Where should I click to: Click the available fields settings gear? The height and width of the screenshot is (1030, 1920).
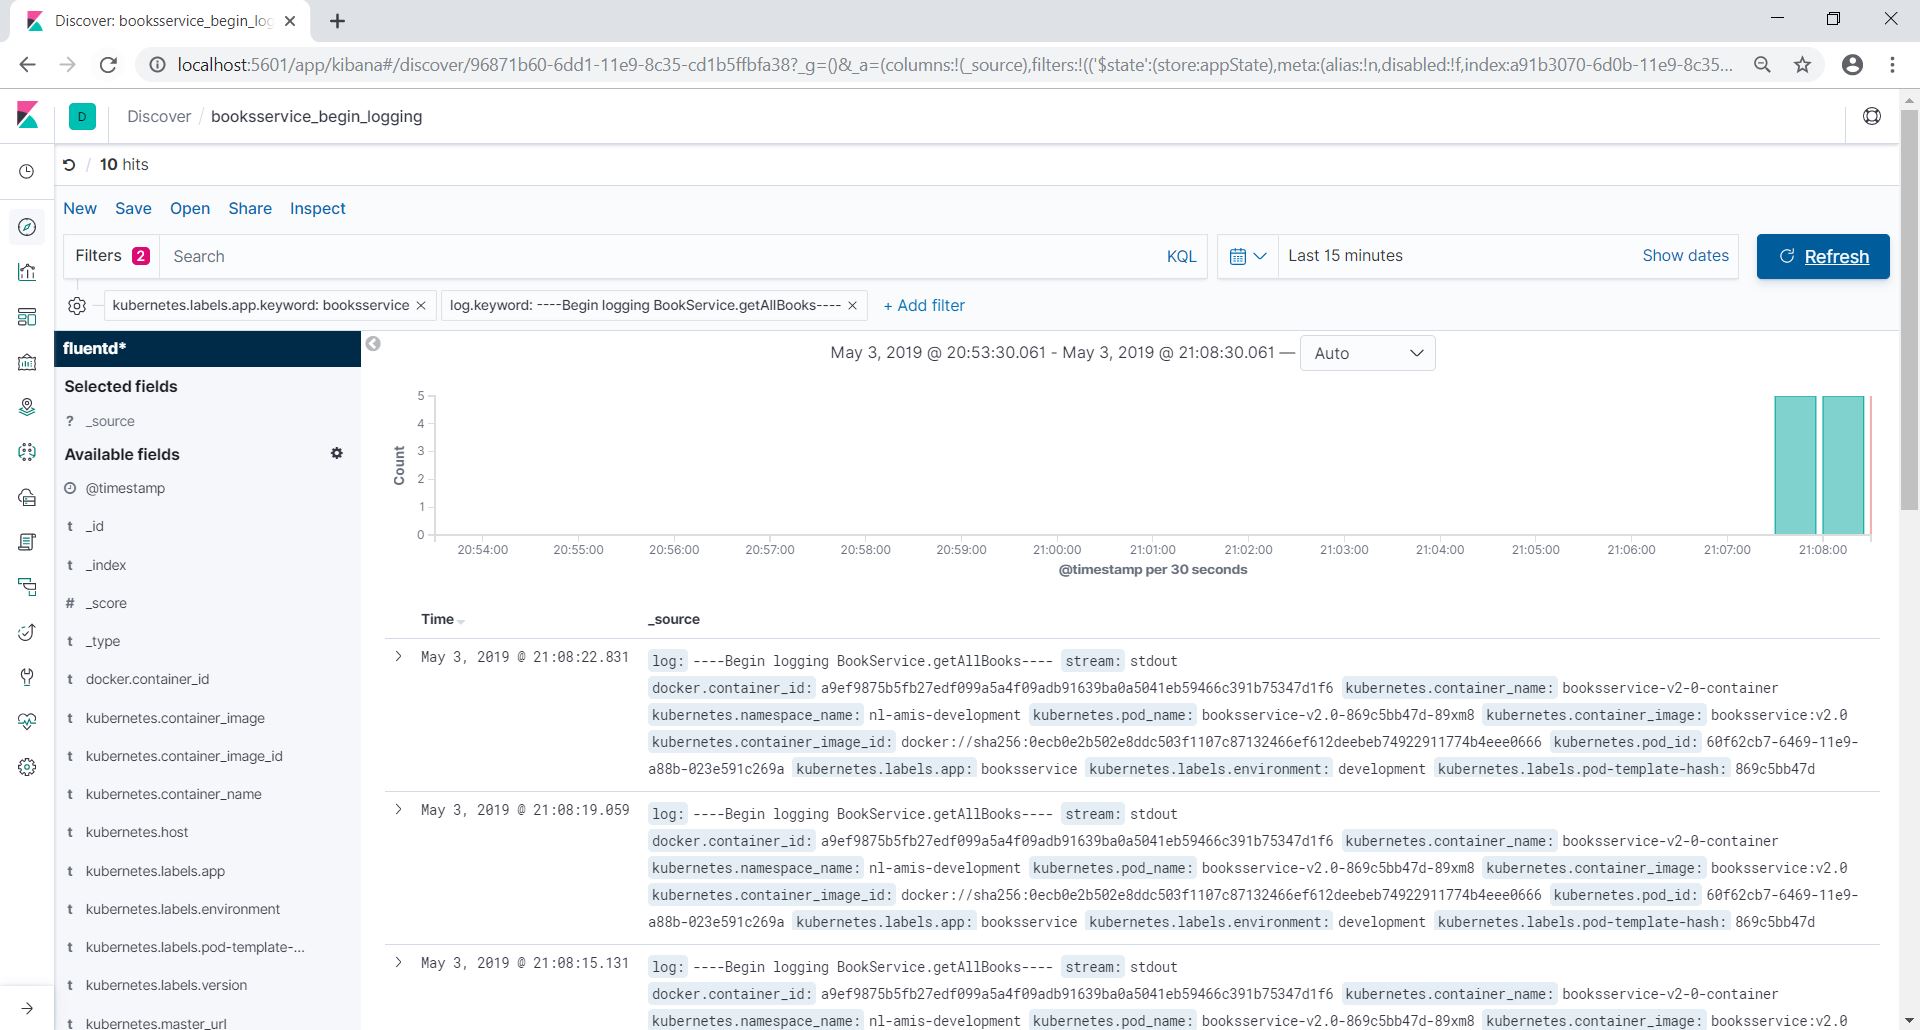(x=337, y=453)
